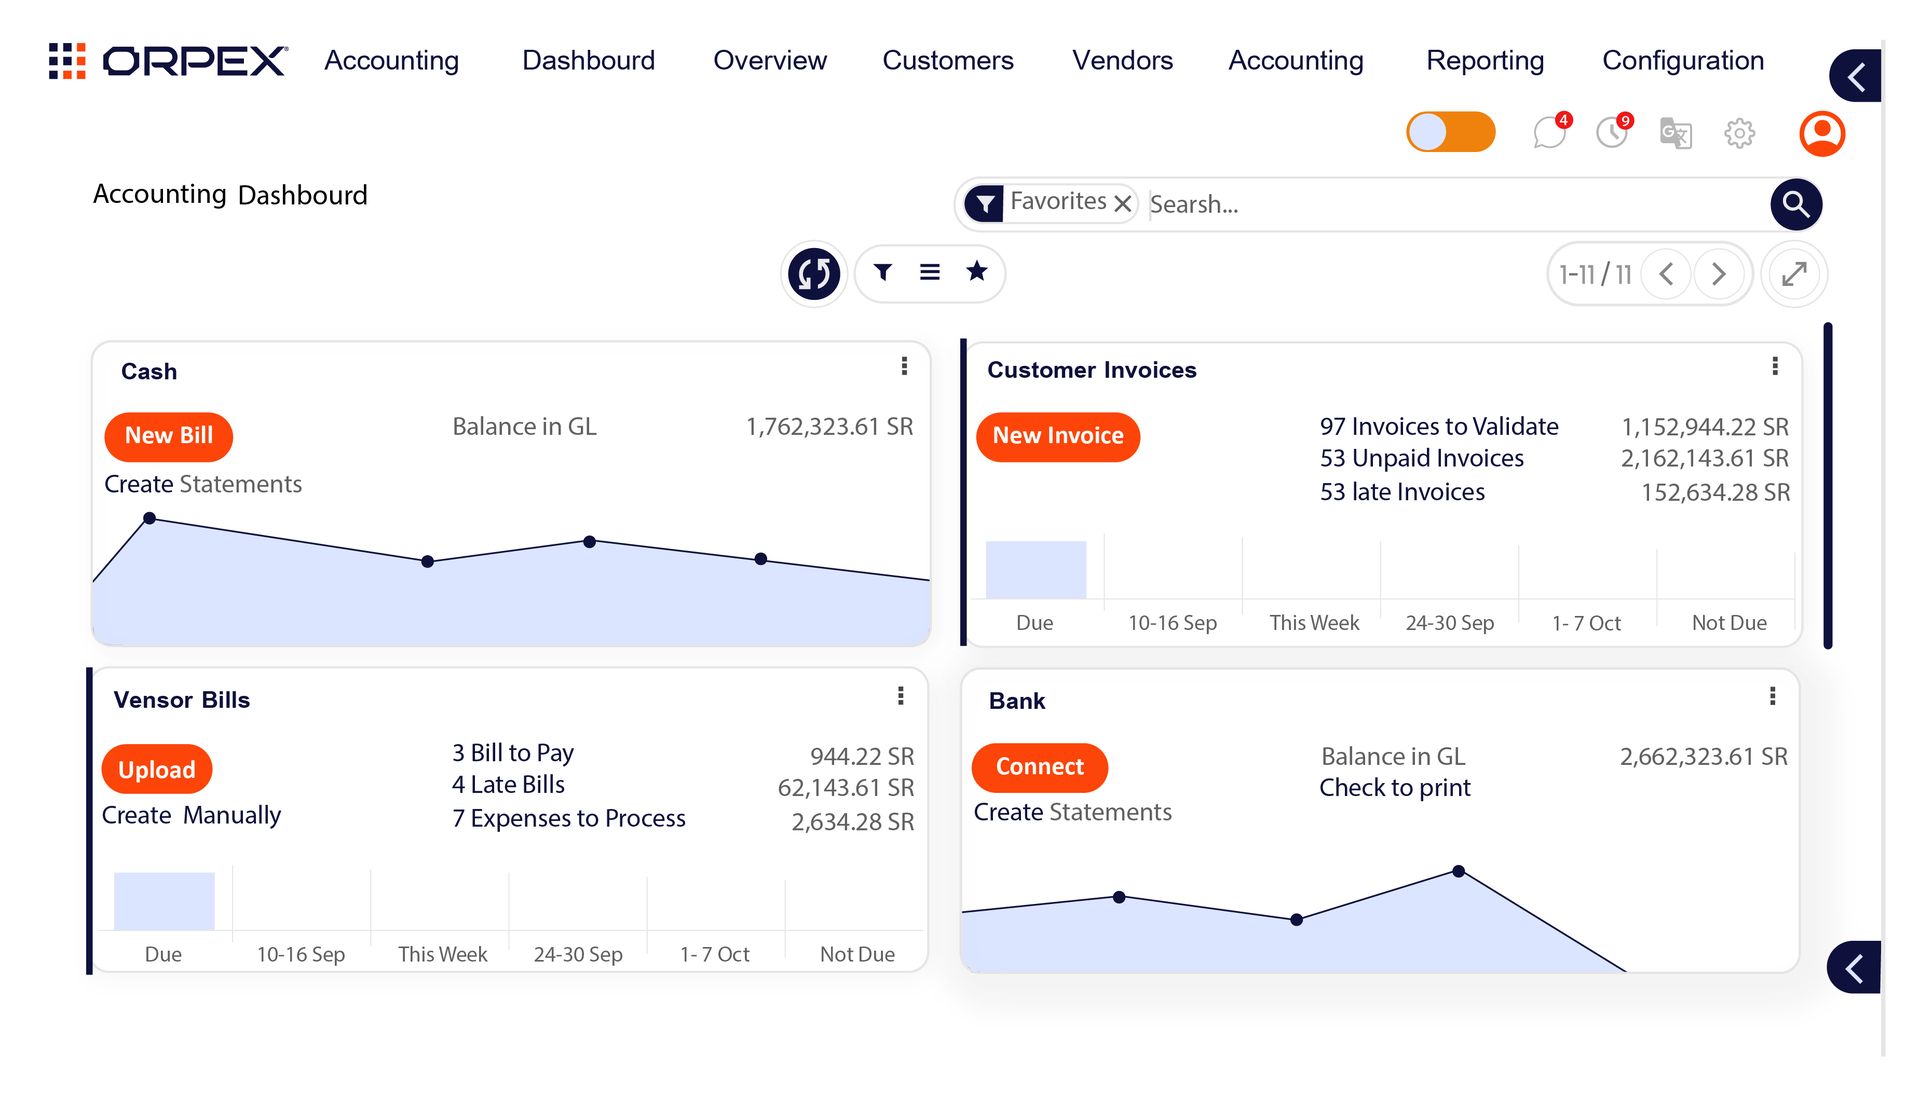The width and height of the screenshot is (1920, 1097).
Task: Expand the fullscreen arrows icon
Action: click(1794, 273)
